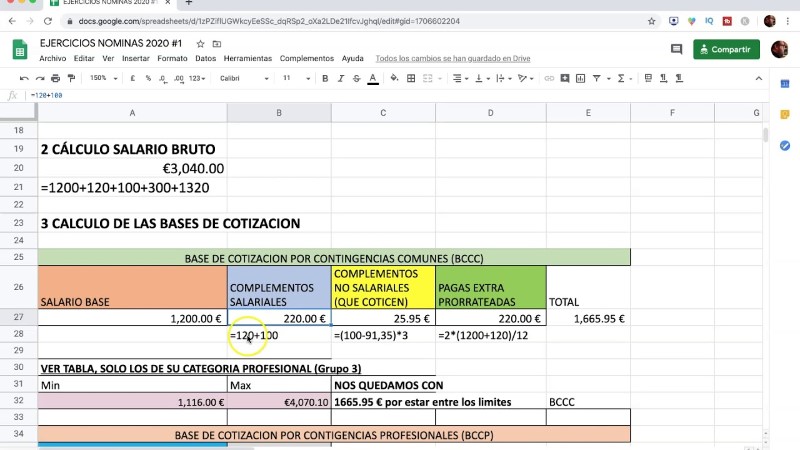Open font size 11 dropdown

pyautogui.click(x=296, y=79)
